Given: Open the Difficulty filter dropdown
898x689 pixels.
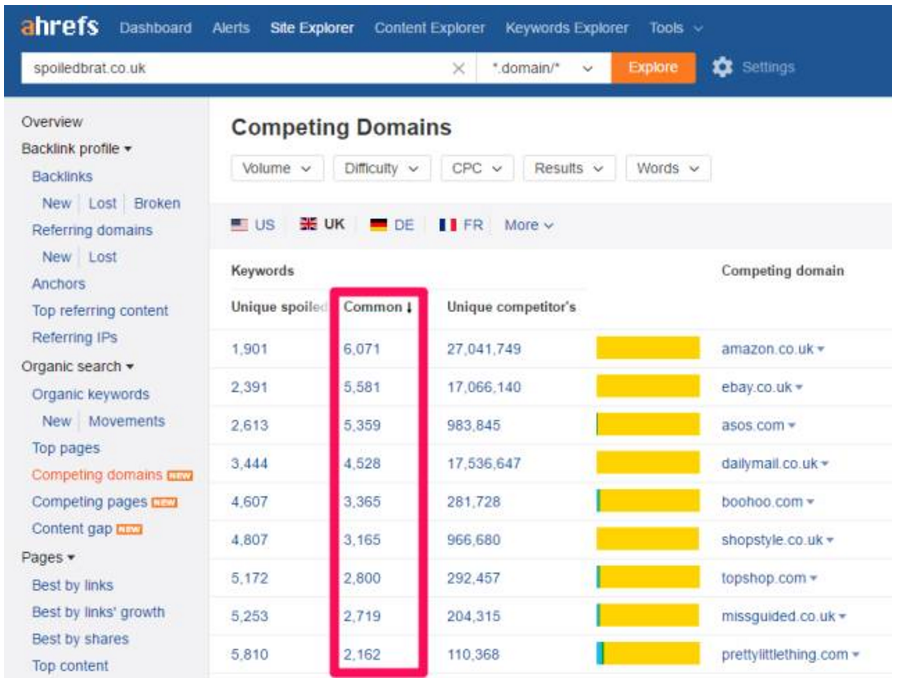Looking at the screenshot, I should tap(382, 168).
